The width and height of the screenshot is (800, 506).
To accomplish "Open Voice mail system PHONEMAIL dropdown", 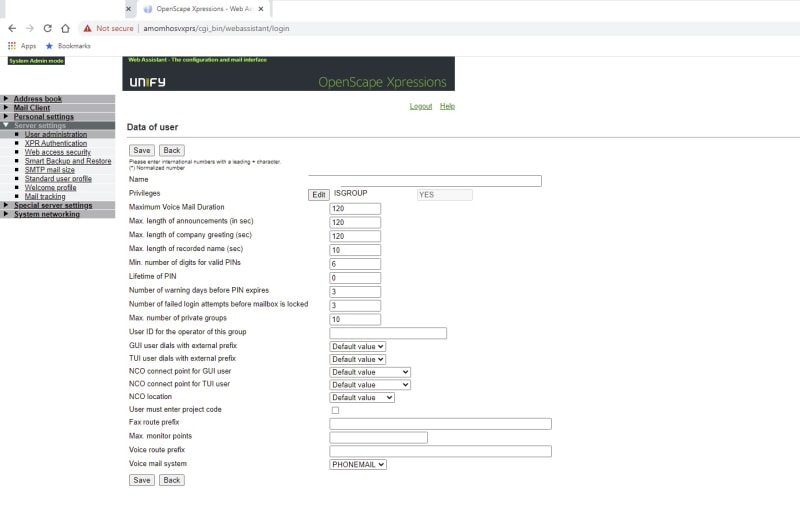I will point(358,465).
